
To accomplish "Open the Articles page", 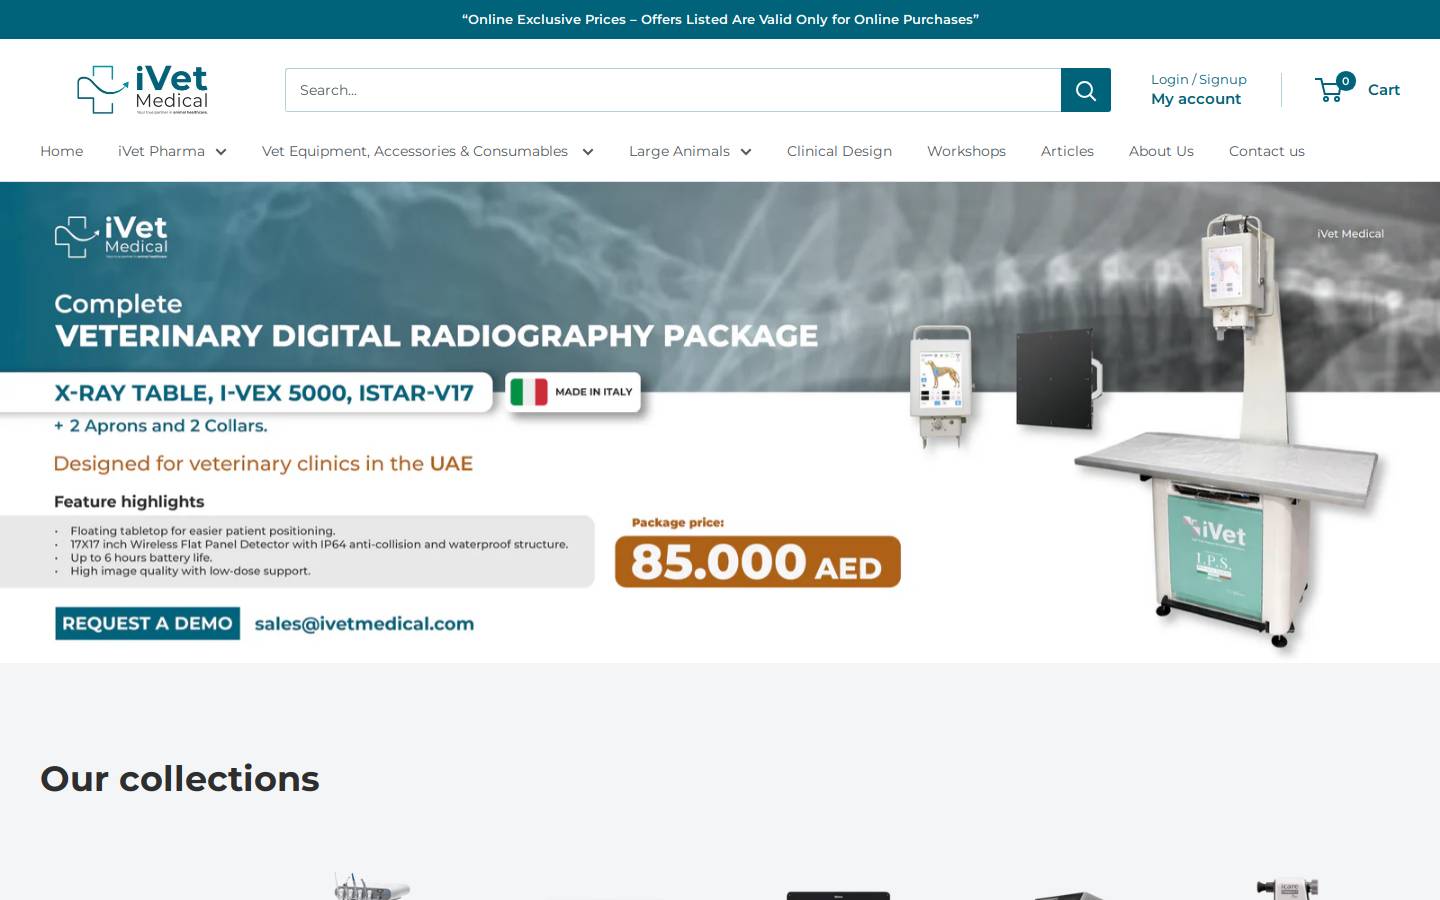I will (1067, 151).
